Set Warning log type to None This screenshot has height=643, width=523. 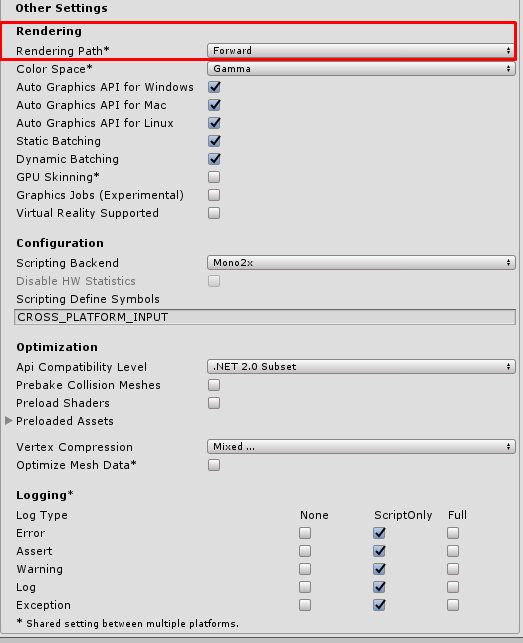(x=305, y=569)
